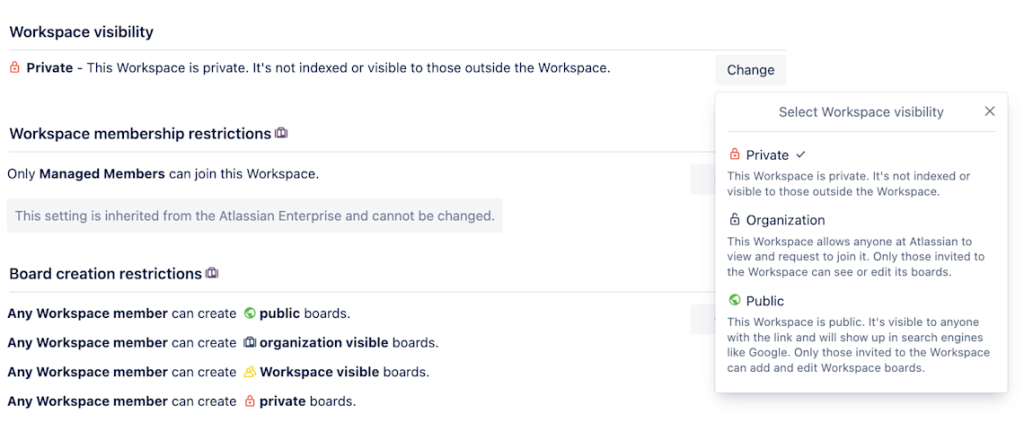The width and height of the screenshot is (1024, 432).
Task: Click the green globe icon beside Public
Action: pos(735,301)
